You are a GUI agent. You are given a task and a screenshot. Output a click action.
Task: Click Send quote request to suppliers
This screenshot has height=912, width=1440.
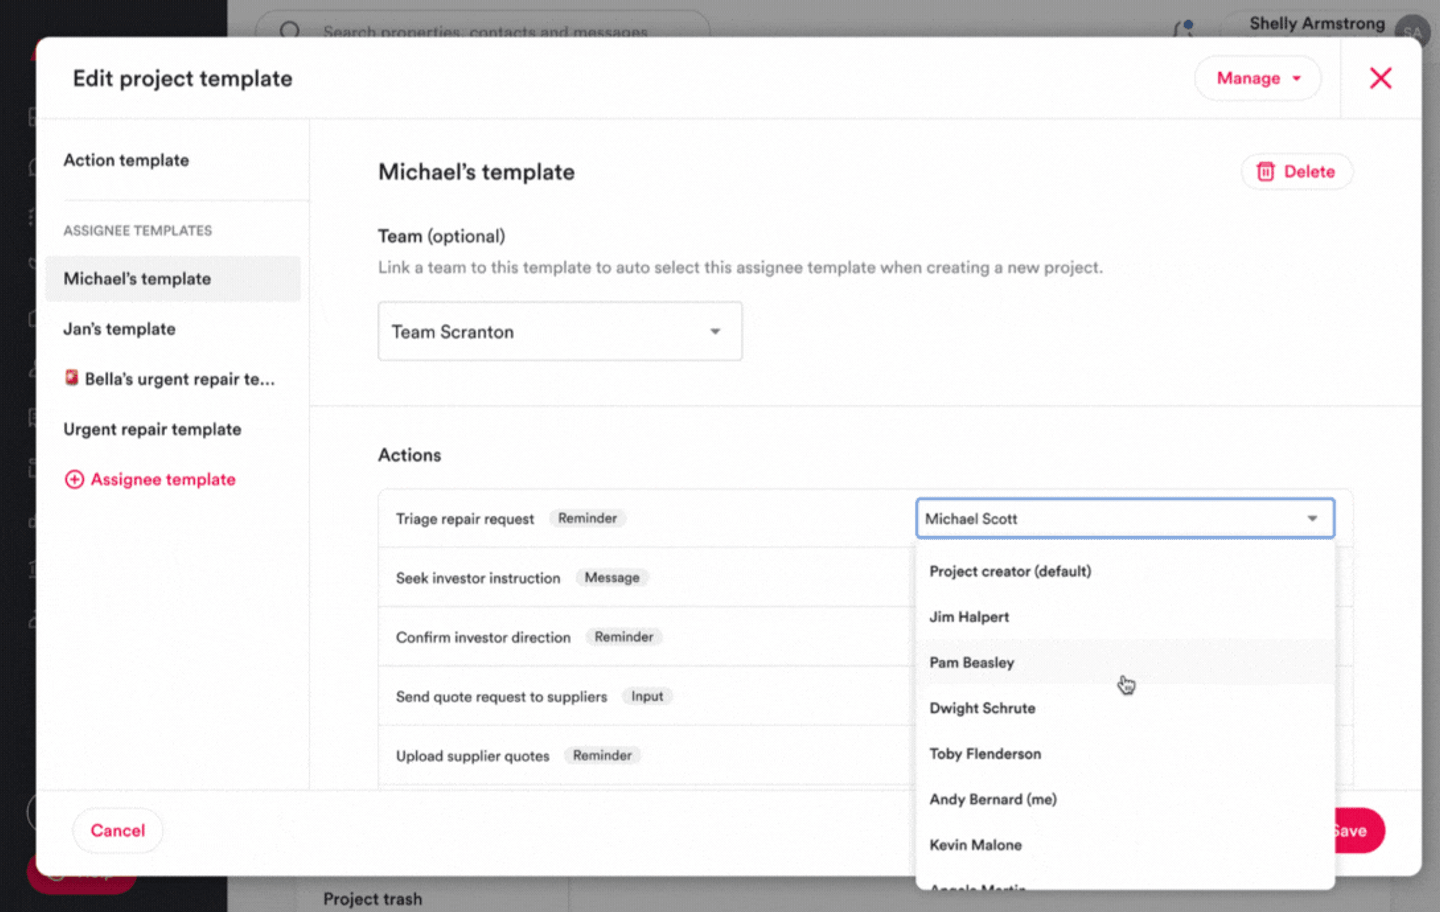(x=501, y=697)
